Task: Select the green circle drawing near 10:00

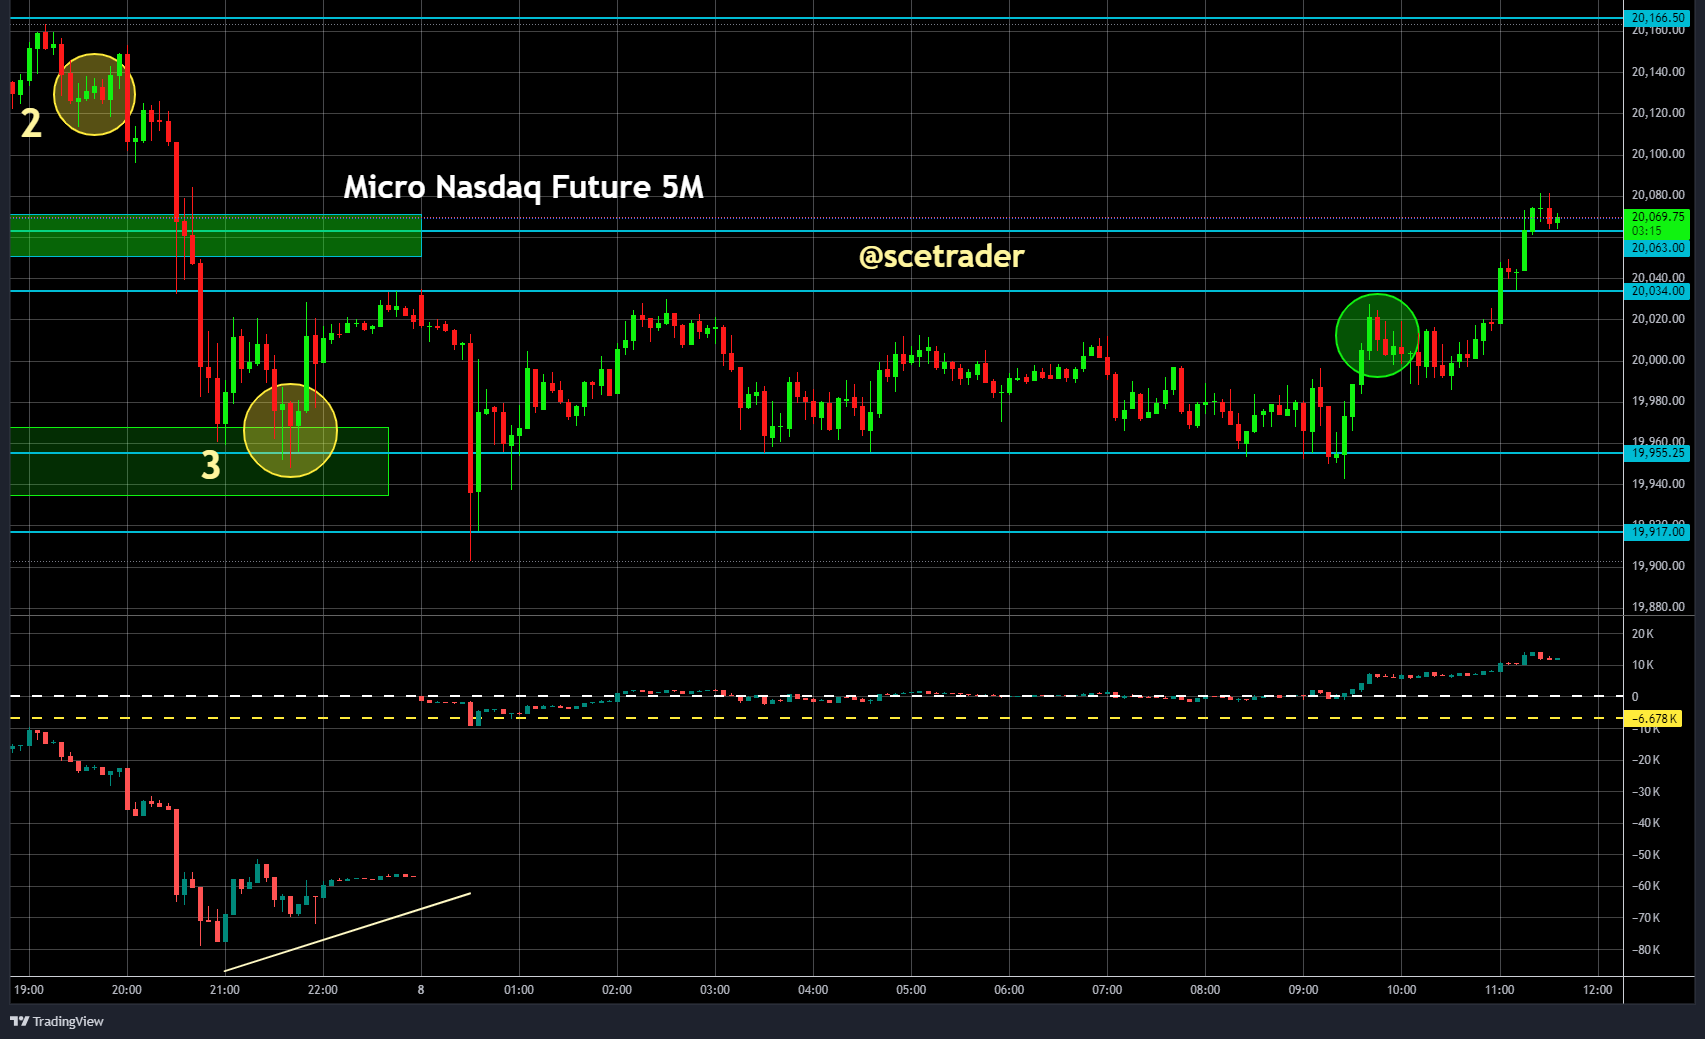Action: click(1377, 335)
